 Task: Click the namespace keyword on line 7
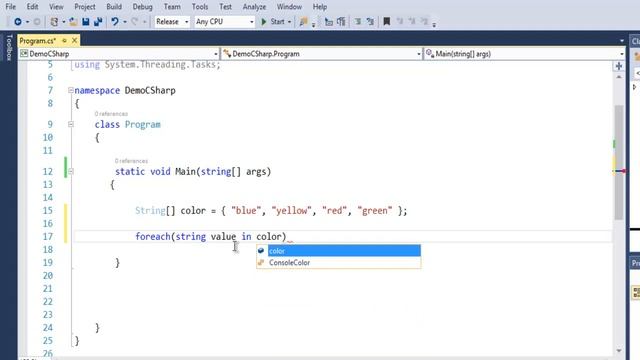click(97, 90)
